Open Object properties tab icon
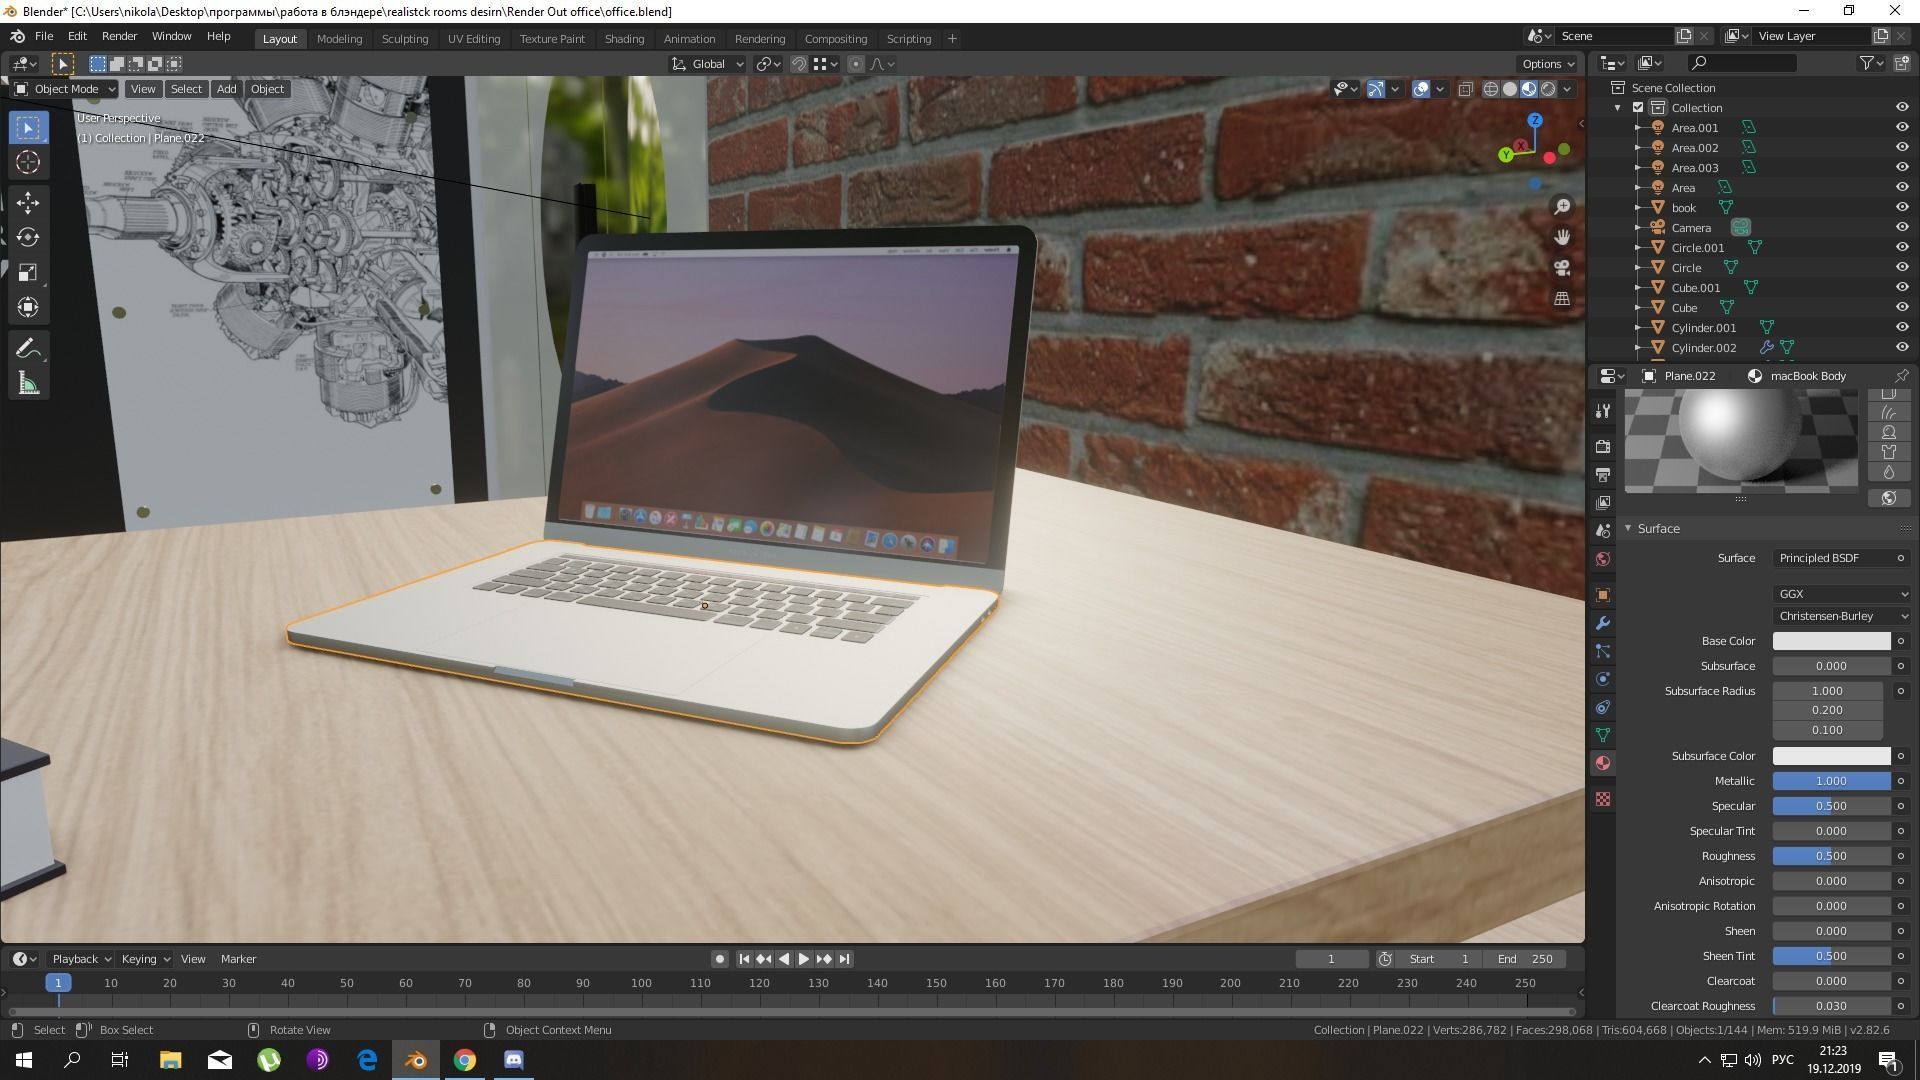 1603,595
